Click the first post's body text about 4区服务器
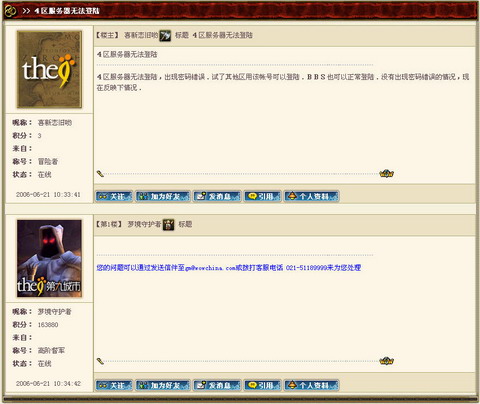Image resolution: width=480 pixels, height=404 pixels. click(283, 82)
